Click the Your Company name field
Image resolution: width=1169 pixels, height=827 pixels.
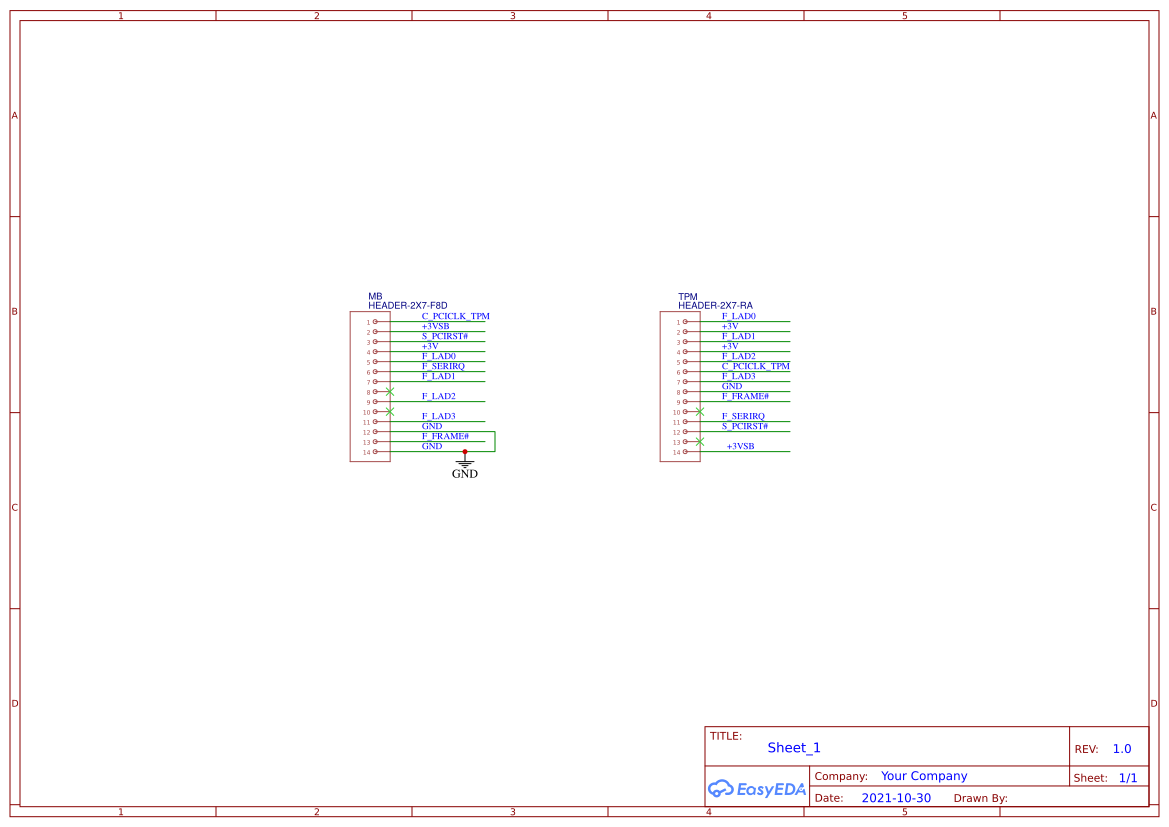(923, 776)
